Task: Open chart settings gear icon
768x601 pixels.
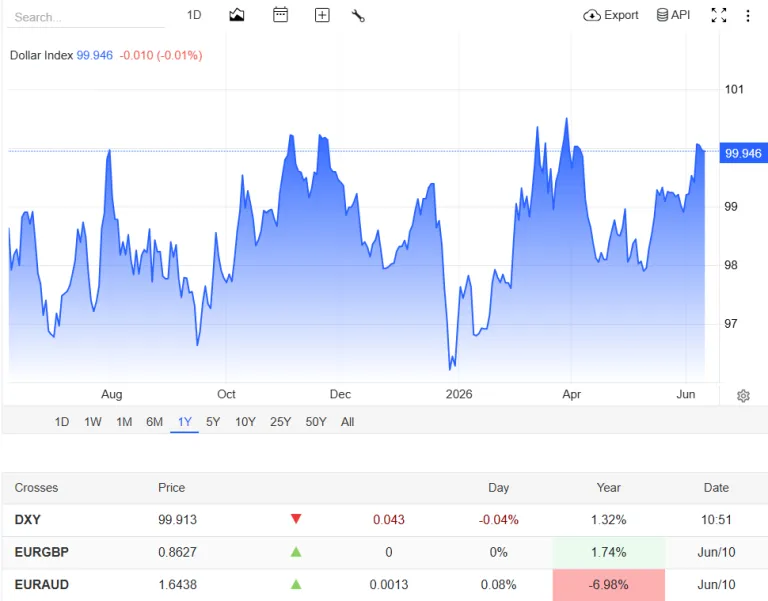Action: pyautogui.click(x=743, y=396)
